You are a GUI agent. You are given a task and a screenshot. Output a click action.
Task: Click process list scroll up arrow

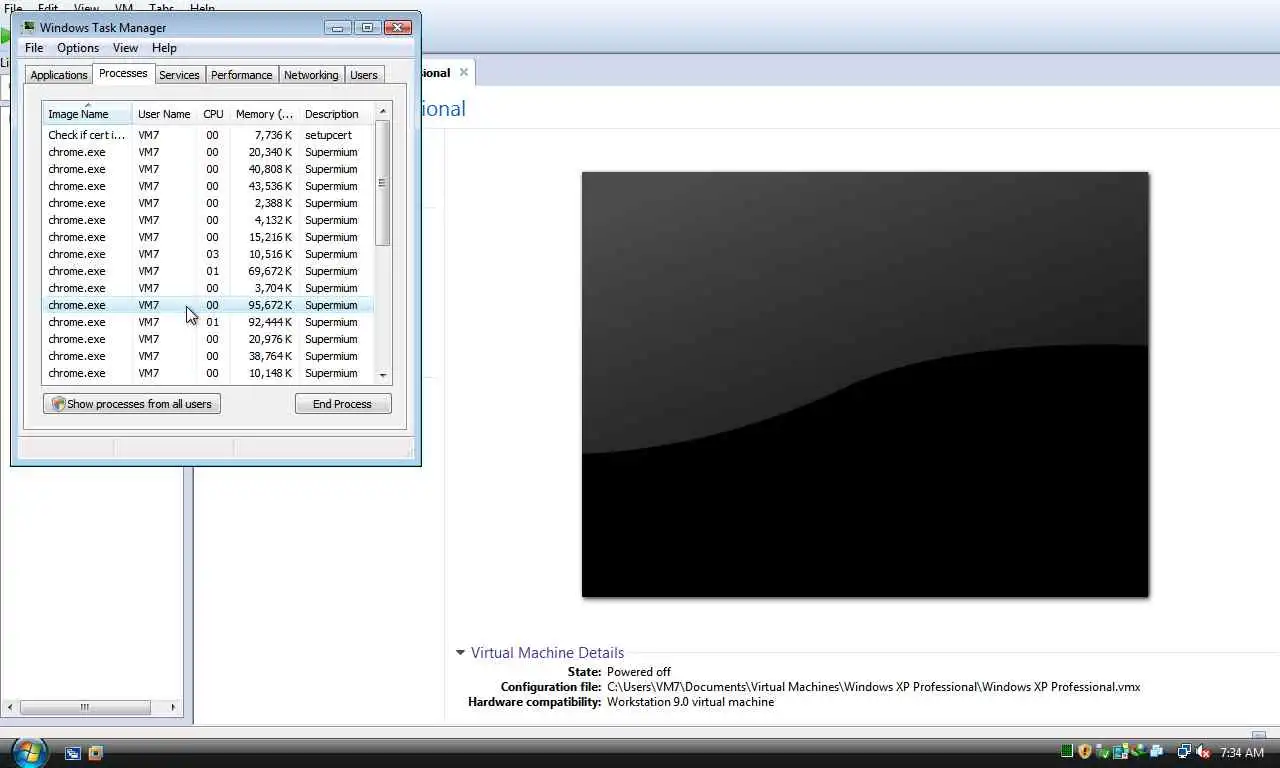[x=382, y=111]
